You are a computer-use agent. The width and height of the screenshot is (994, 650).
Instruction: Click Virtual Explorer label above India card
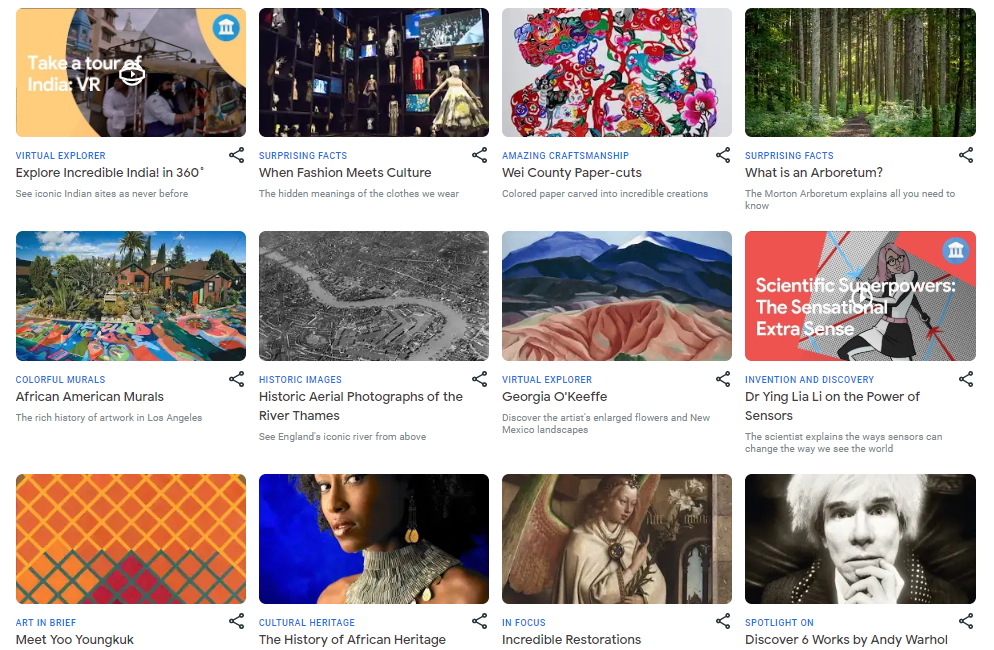(61, 155)
